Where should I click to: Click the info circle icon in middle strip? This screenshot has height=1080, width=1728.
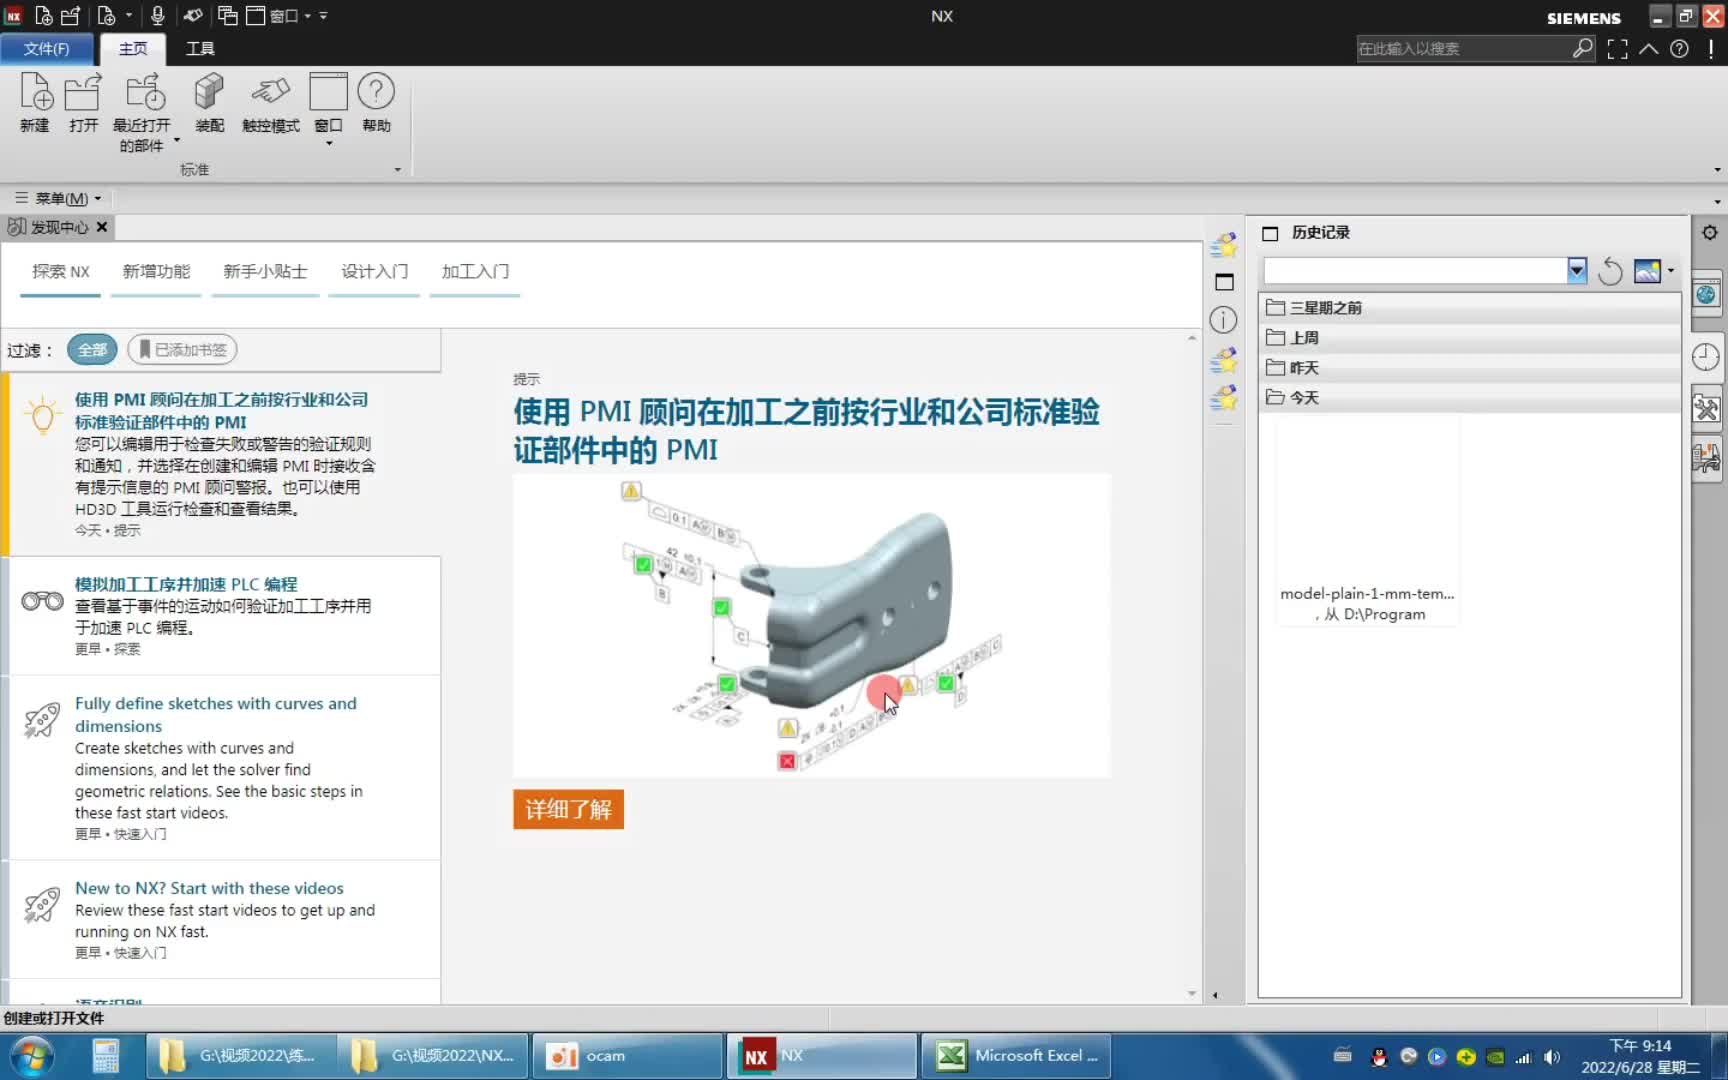1223,320
